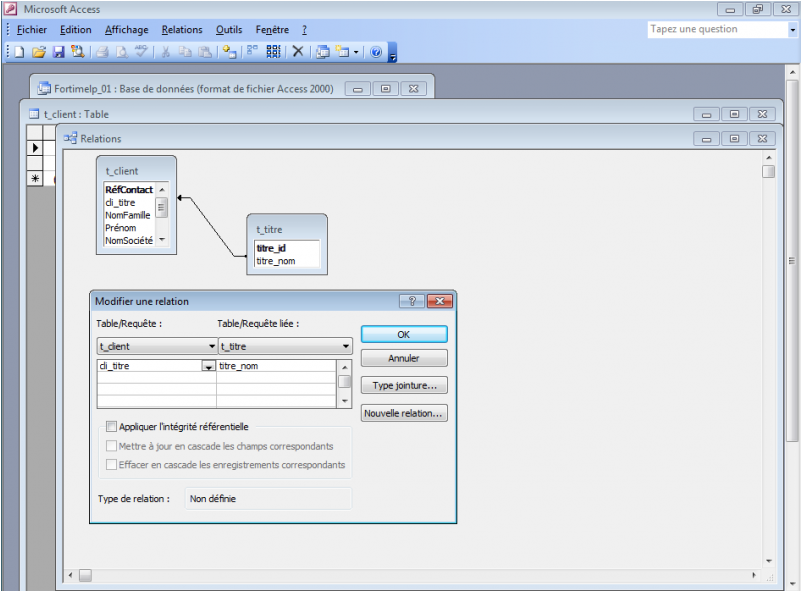This screenshot has width=801, height=591.
Task: Save the relationship layout via floppy icon
Action: click(58, 51)
